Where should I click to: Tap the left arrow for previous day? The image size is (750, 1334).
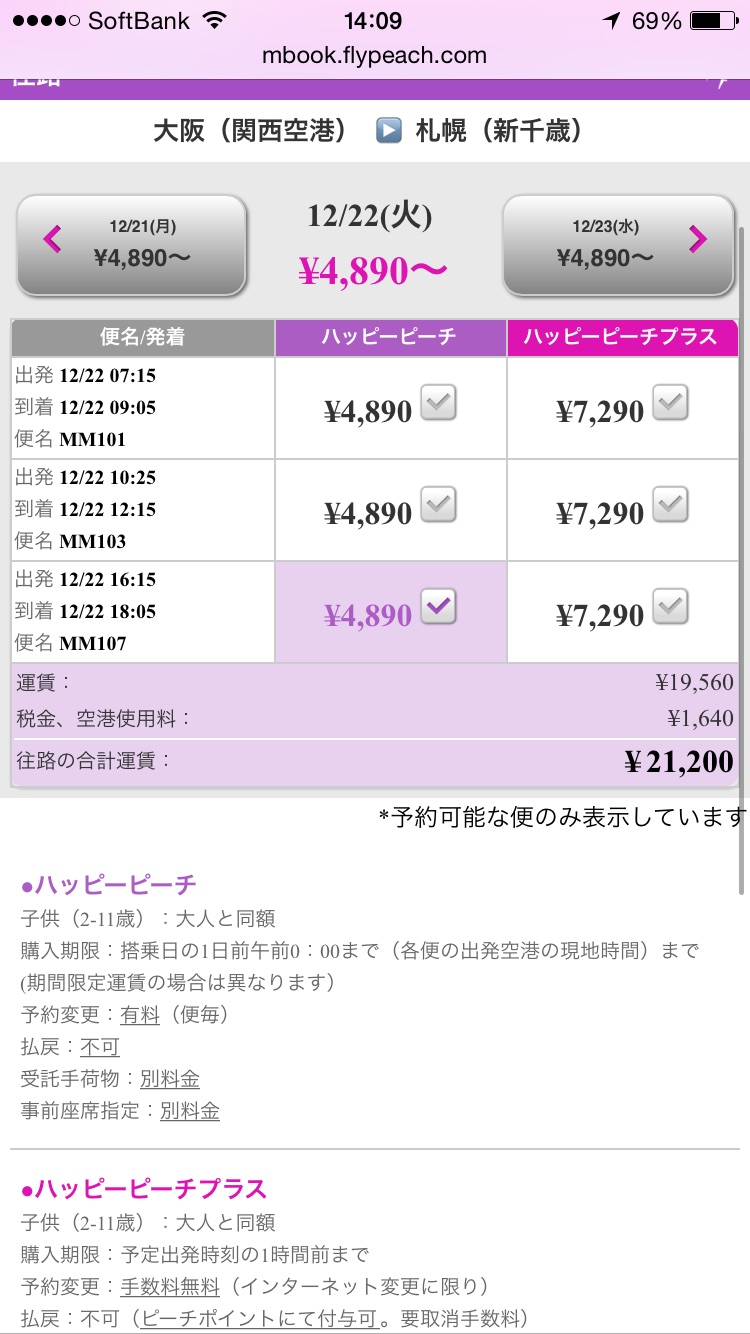point(53,239)
